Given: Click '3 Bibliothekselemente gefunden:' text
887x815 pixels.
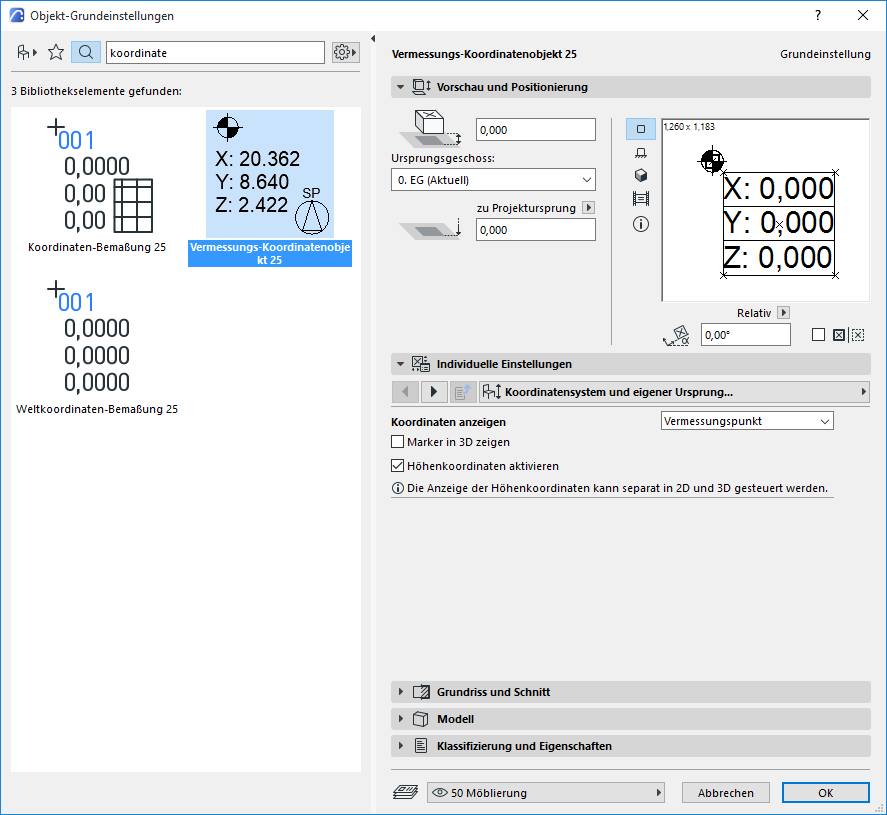Looking at the screenshot, I should coord(97,91).
